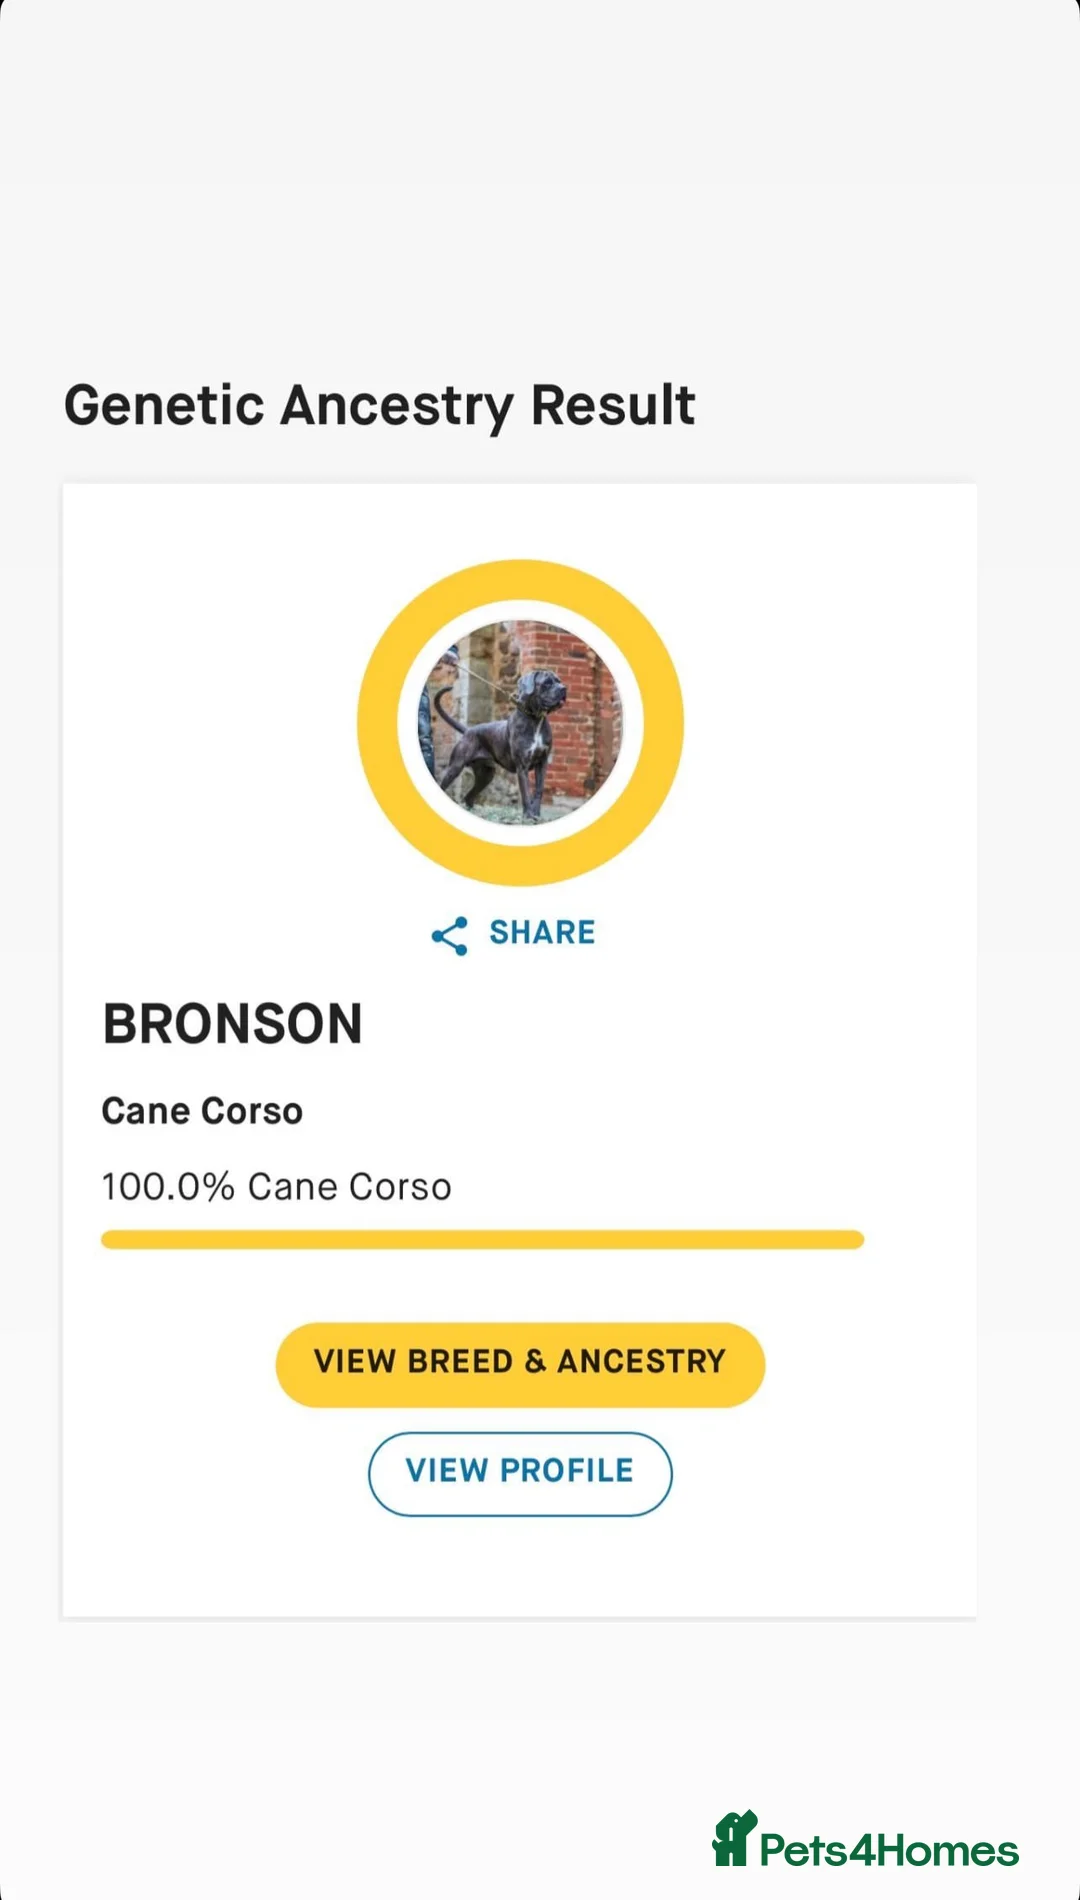Click the word "Result" in the heading
The width and height of the screenshot is (1080, 1900).
click(612, 406)
